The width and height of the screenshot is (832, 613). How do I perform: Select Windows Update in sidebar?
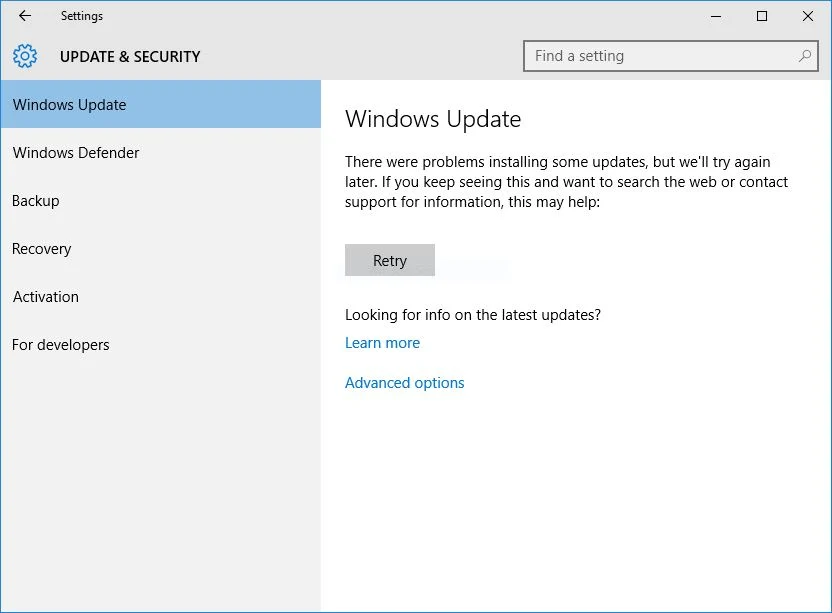coord(161,104)
